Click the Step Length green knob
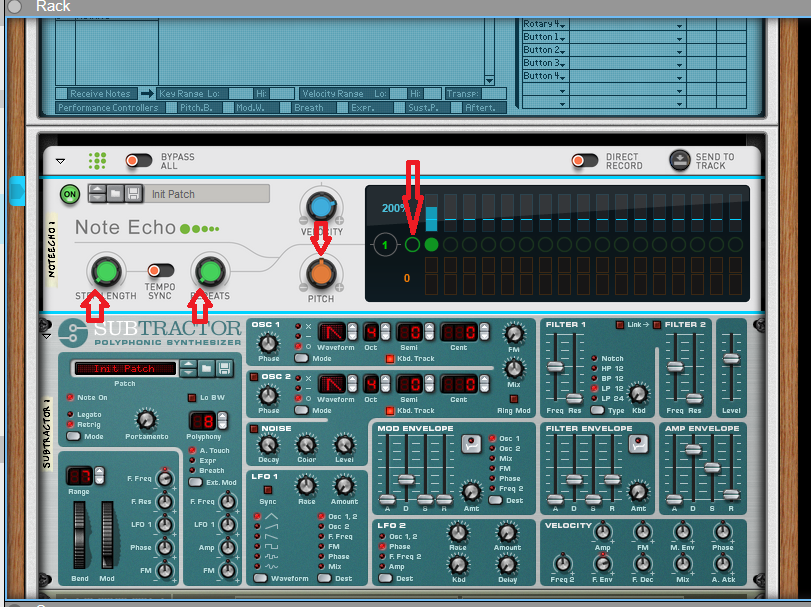The height and width of the screenshot is (607, 811). pos(106,271)
